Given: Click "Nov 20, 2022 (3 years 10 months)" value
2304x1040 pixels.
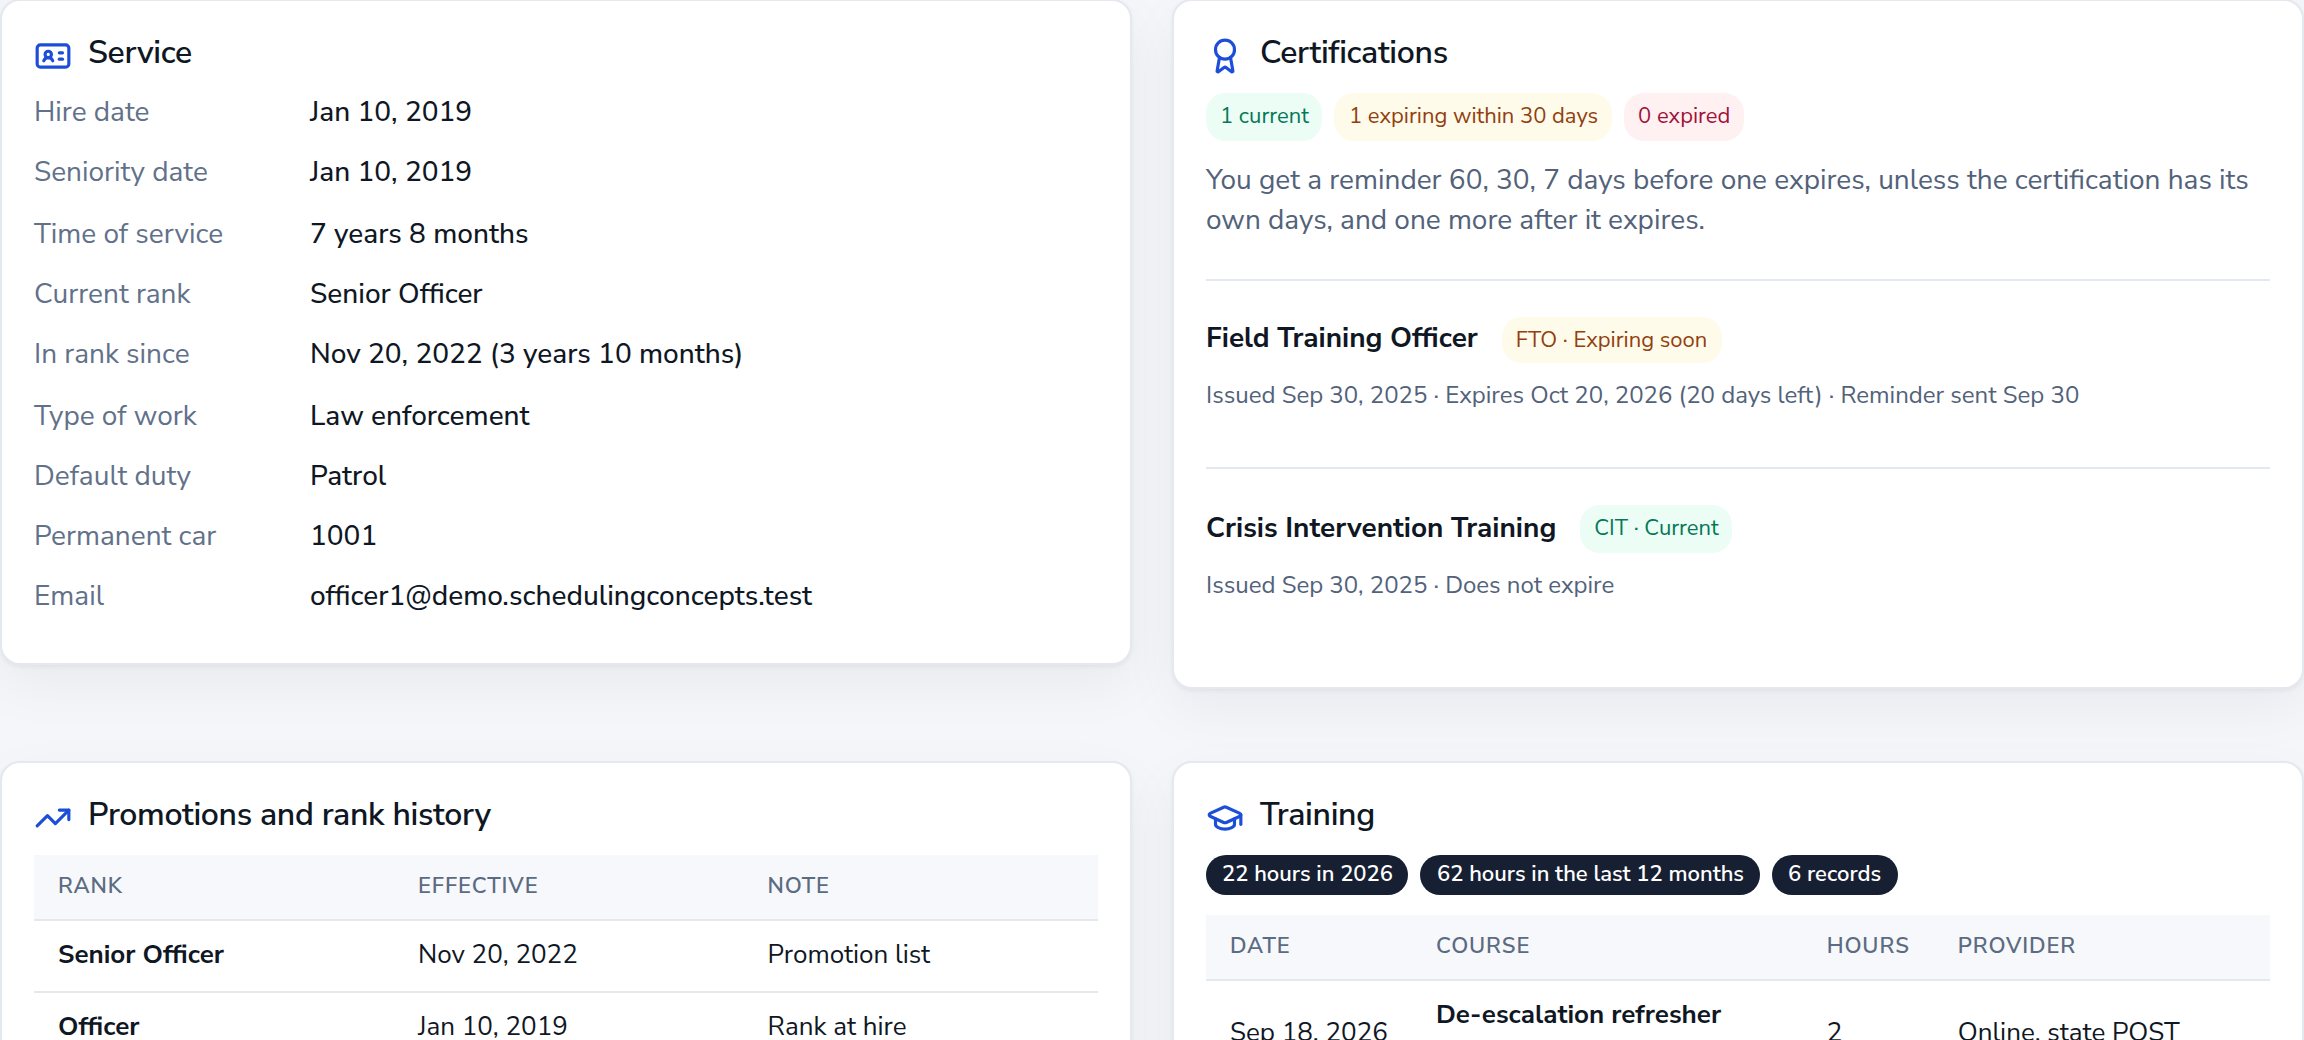Looking at the screenshot, I should 526,354.
